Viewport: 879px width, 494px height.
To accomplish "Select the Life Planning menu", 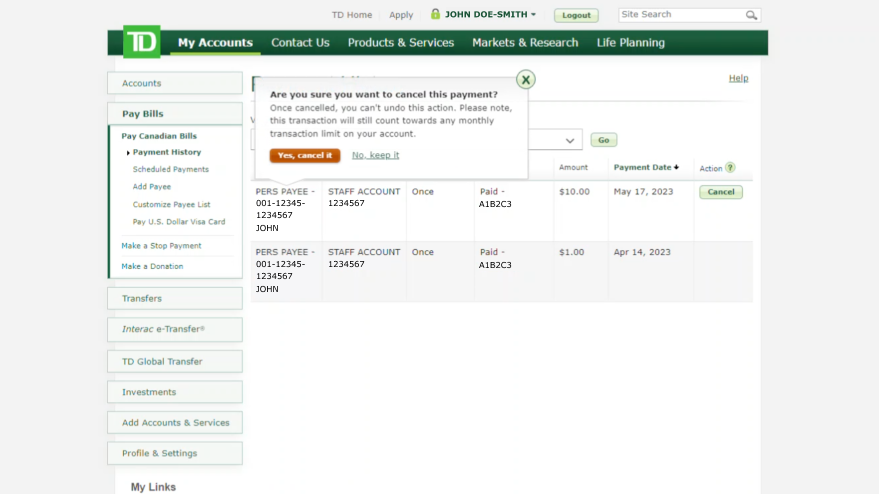I will coord(631,43).
